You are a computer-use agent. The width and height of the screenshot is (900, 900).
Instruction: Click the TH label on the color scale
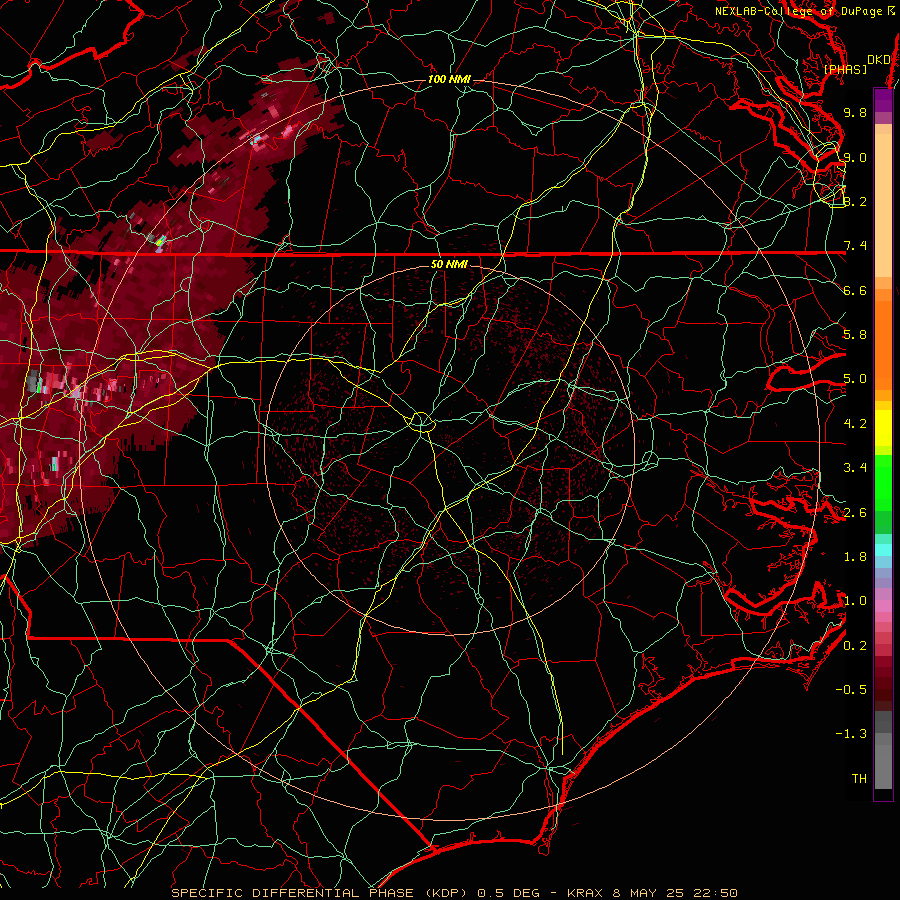click(x=859, y=779)
